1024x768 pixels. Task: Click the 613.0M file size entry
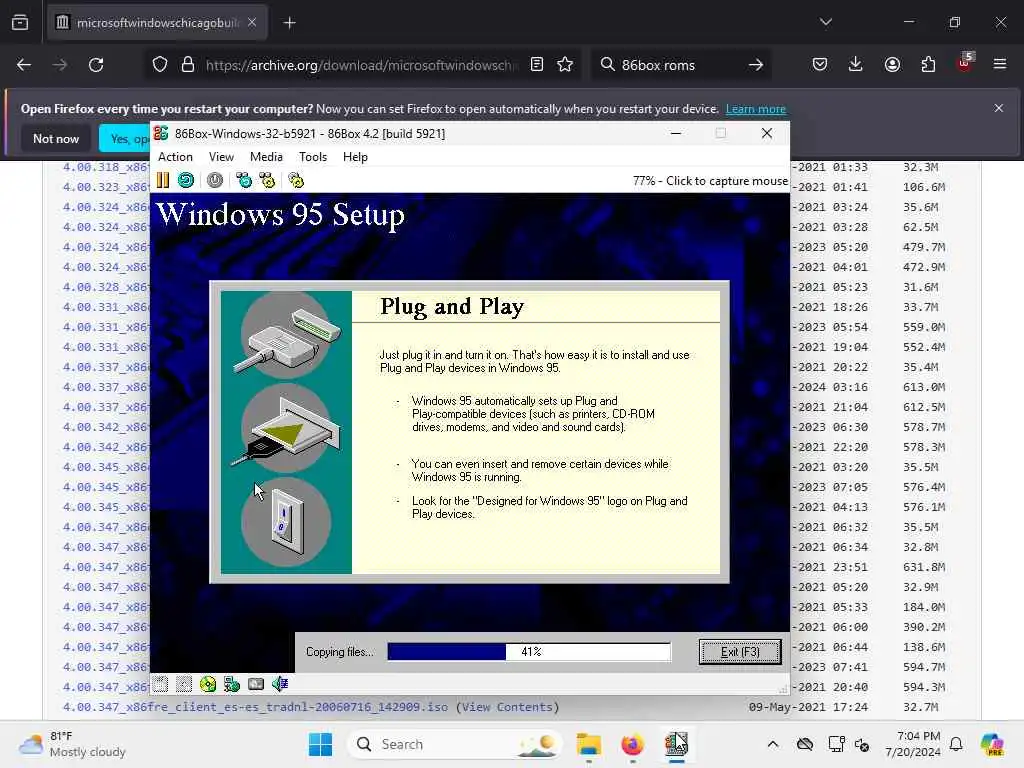[x=923, y=387]
